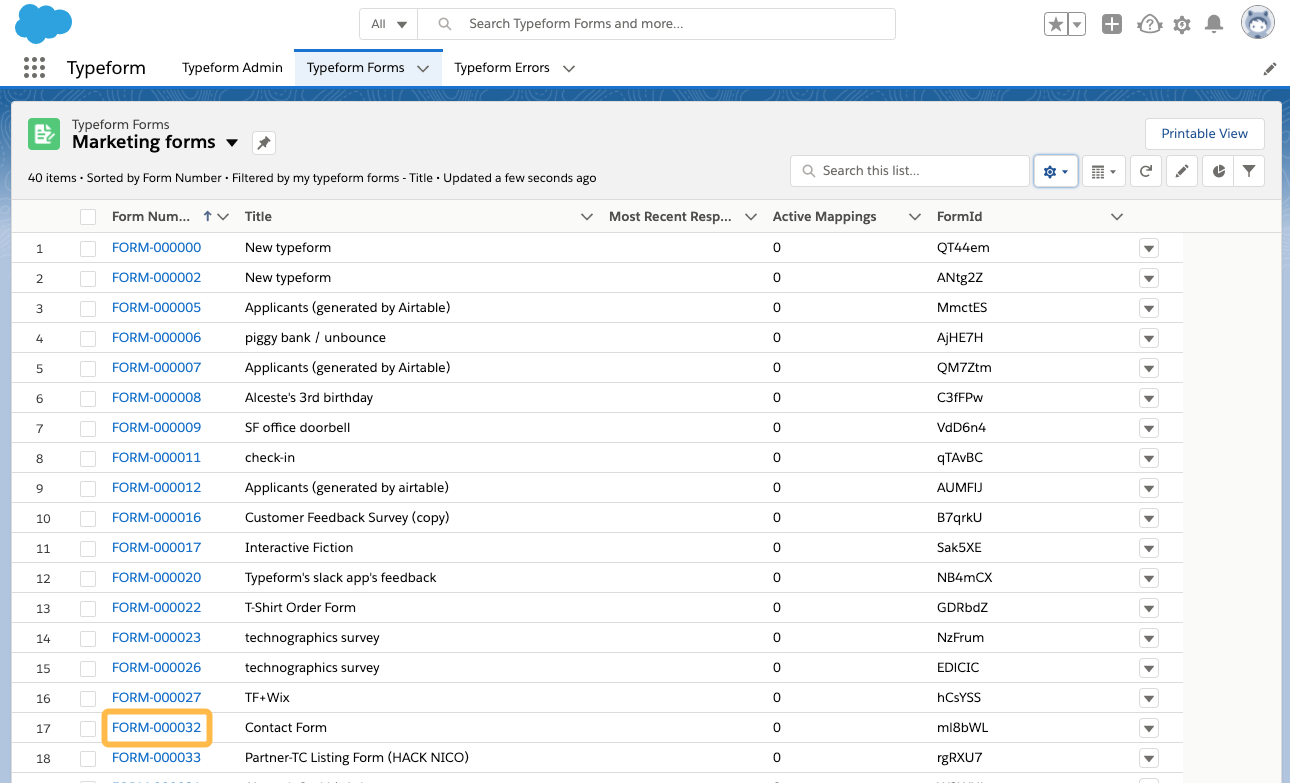Pin the Marketing forms list view

coord(264,143)
